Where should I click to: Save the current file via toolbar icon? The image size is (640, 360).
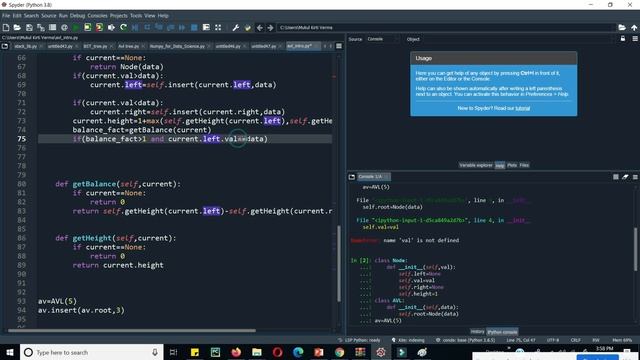(x=29, y=27)
